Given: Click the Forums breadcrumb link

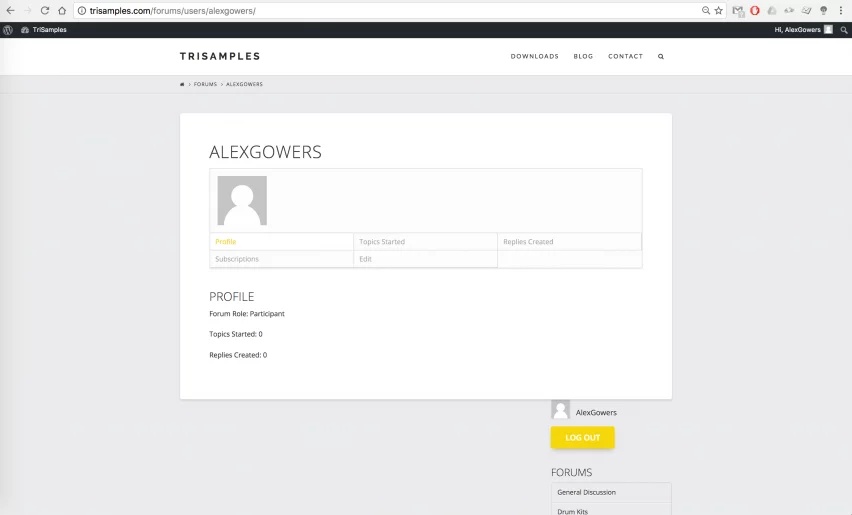Looking at the screenshot, I should point(205,84).
